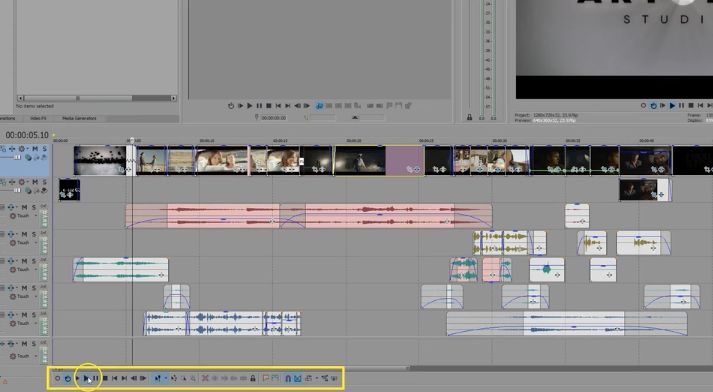713x392 pixels.
Task: Select the Selection Edit tool
Action: coord(184,378)
